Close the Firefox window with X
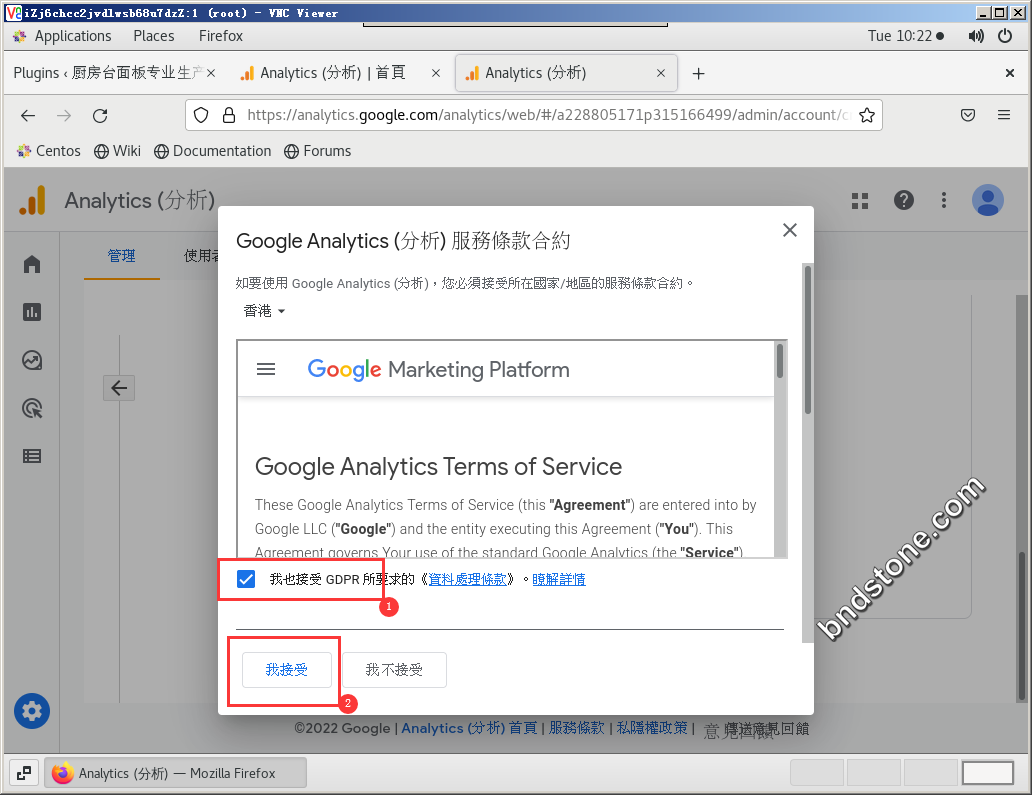This screenshot has width=1032, height=795. (1010, 73)
